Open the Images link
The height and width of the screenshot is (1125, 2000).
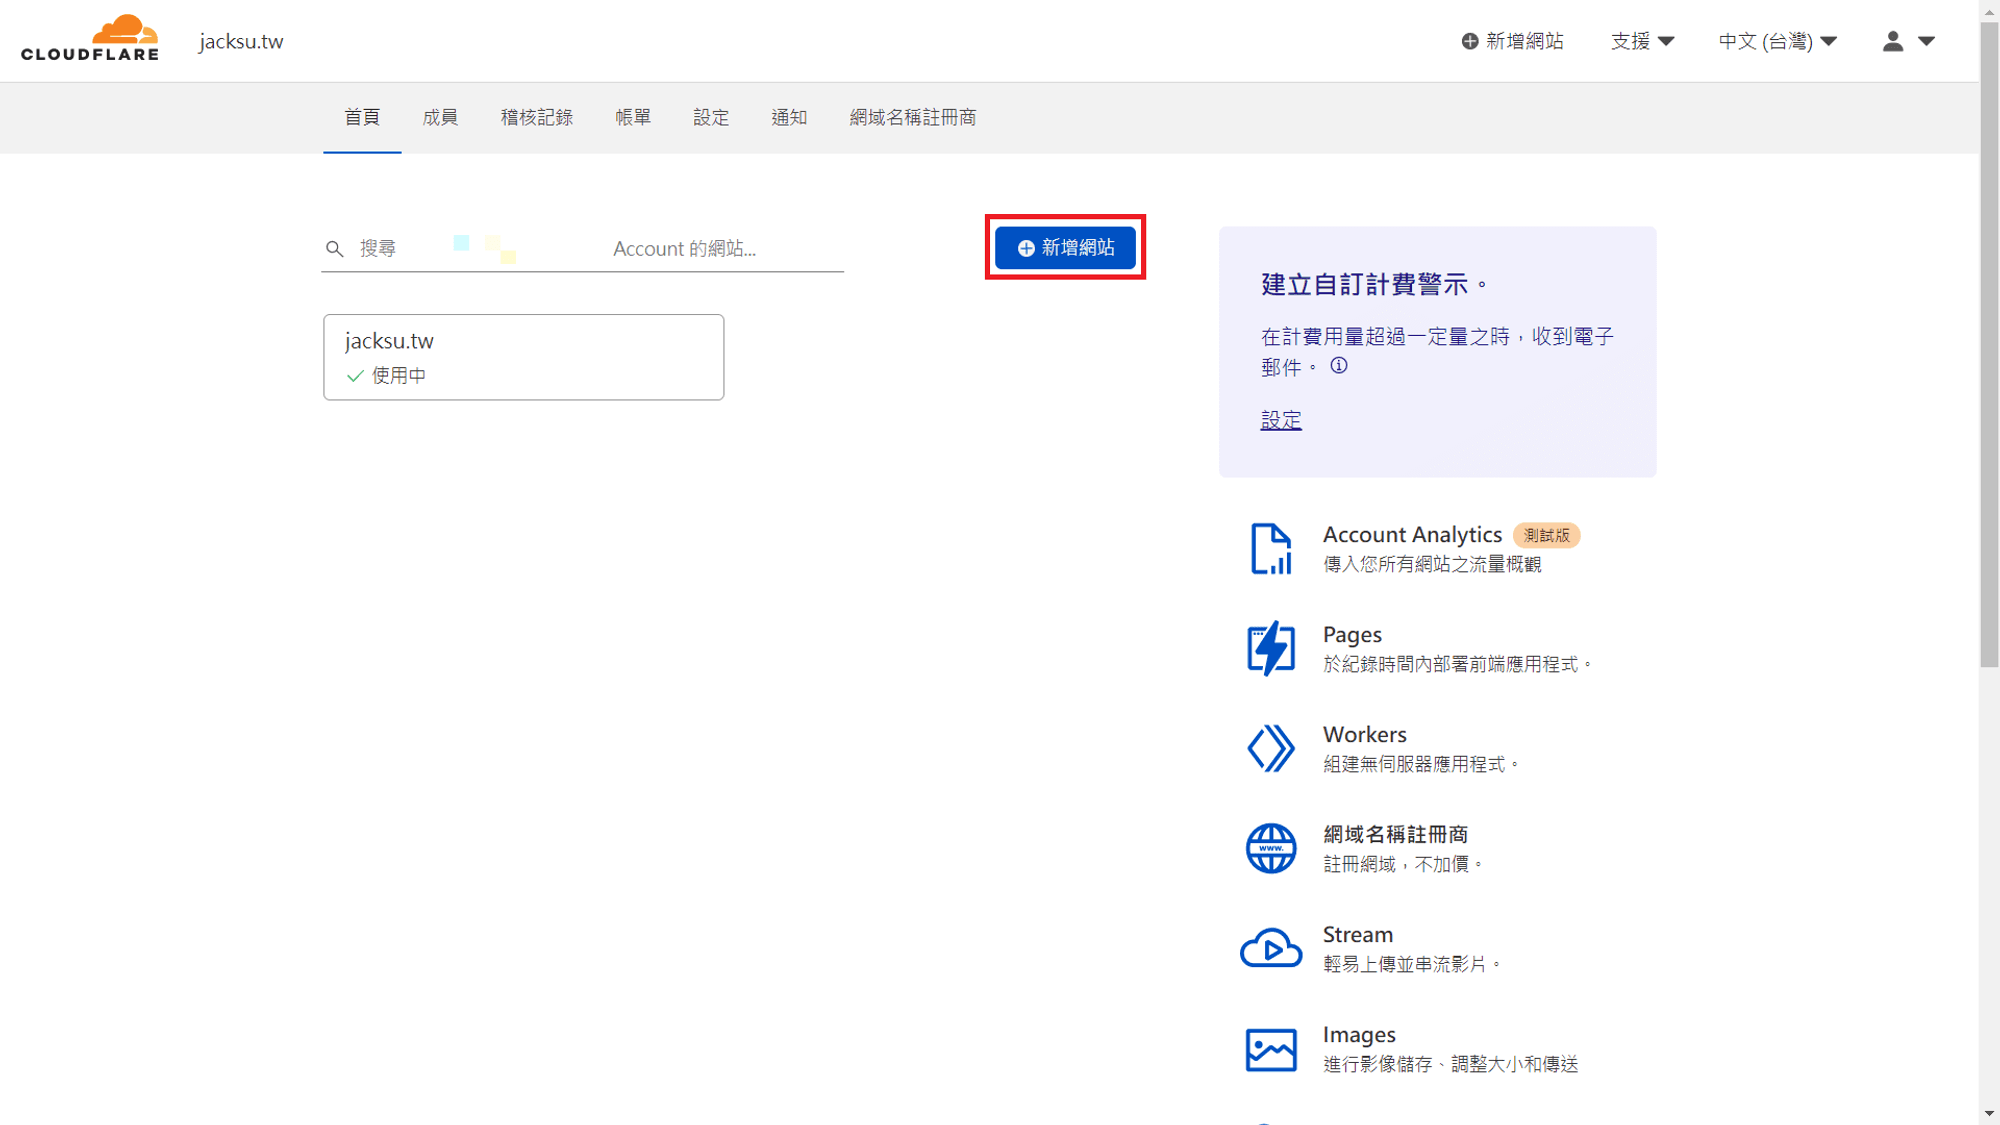tap(1359, 1035)
